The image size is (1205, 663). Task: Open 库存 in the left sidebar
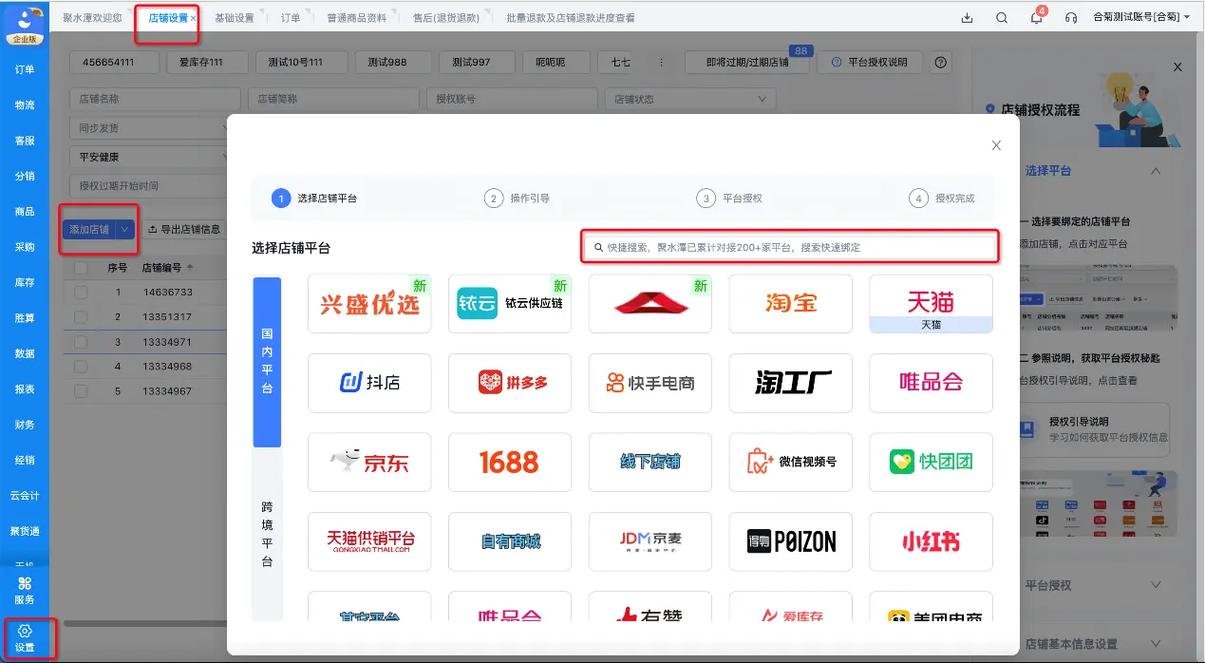(25, 283)
